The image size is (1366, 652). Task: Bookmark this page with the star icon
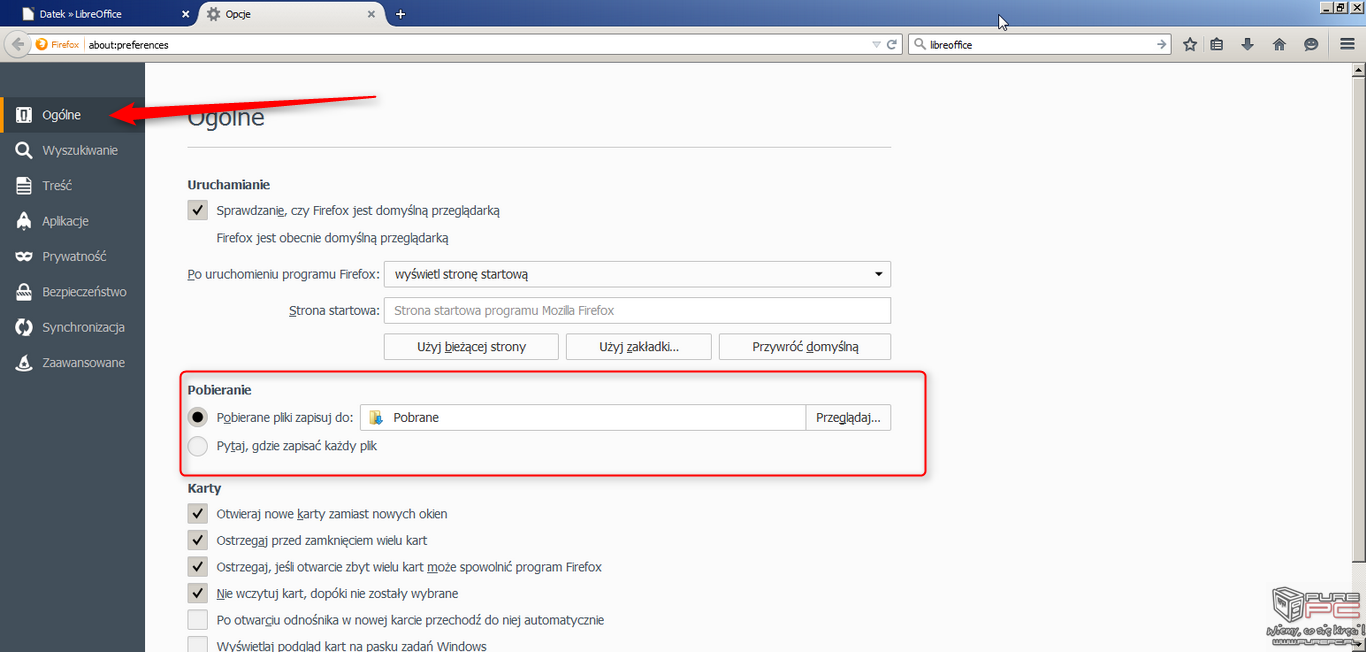1190,45
